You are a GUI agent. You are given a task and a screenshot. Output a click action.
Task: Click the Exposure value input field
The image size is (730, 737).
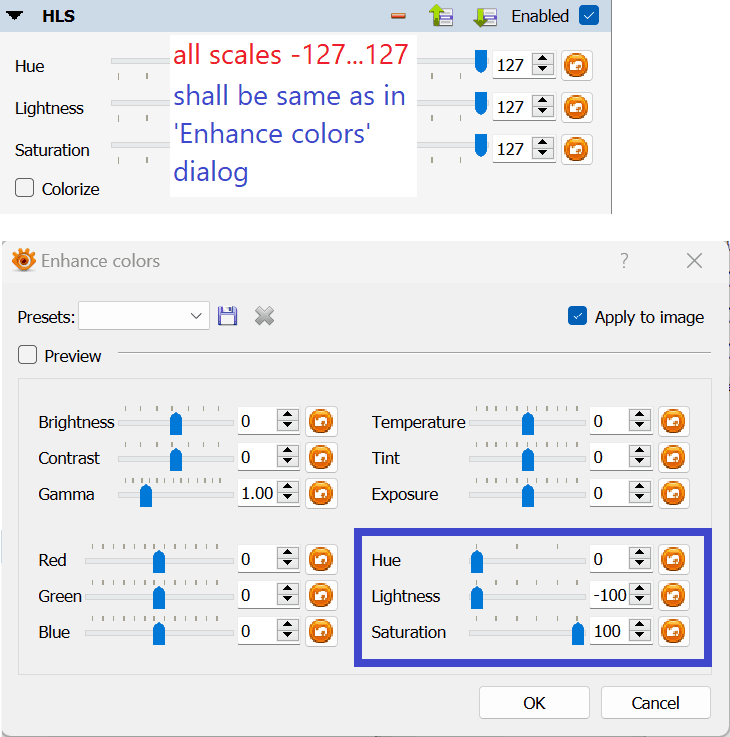pyautogui.click(x=609, y=494)
